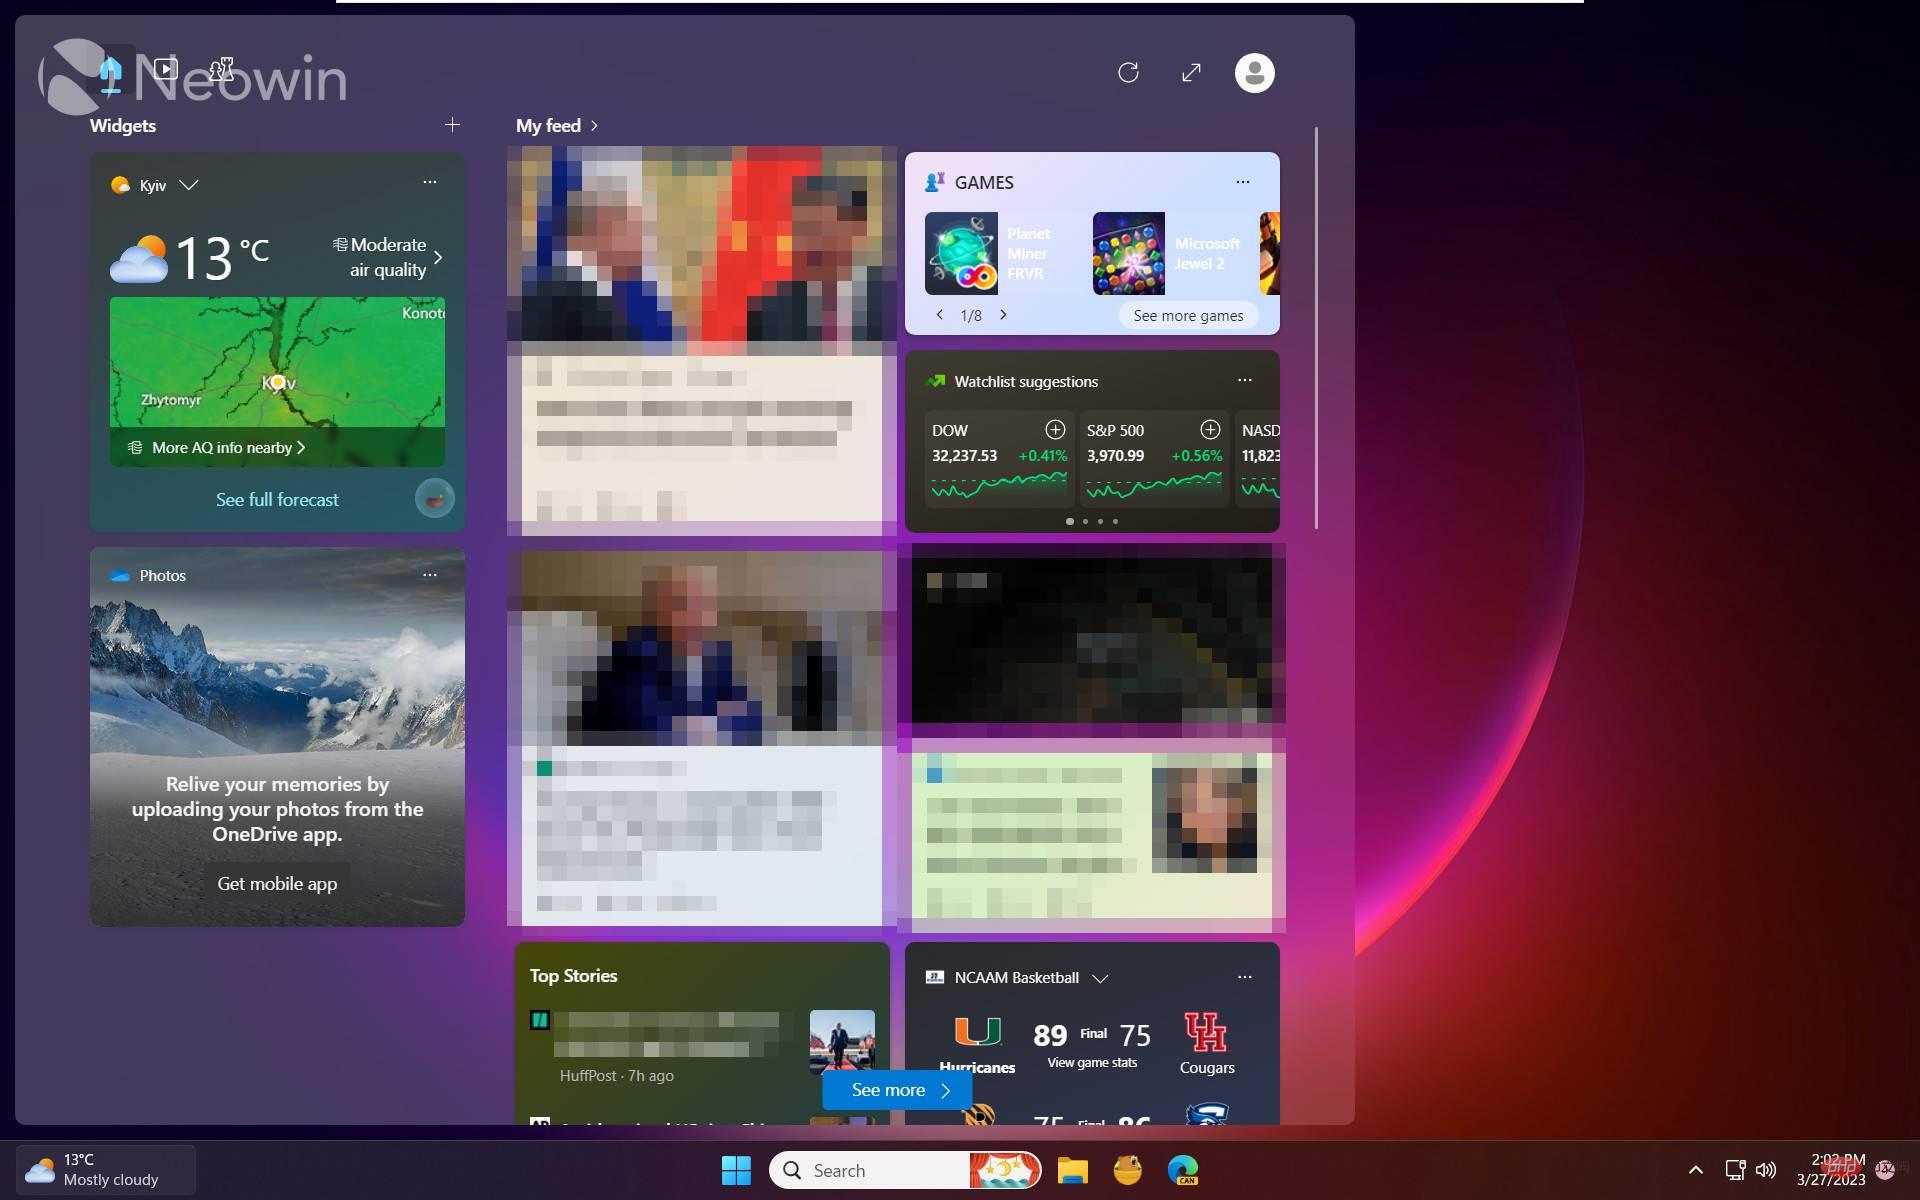Viewport: 1920px width, 1200px height.
Task: Click the refresh button in widgets panel
Action: (x=1128, y=72)
